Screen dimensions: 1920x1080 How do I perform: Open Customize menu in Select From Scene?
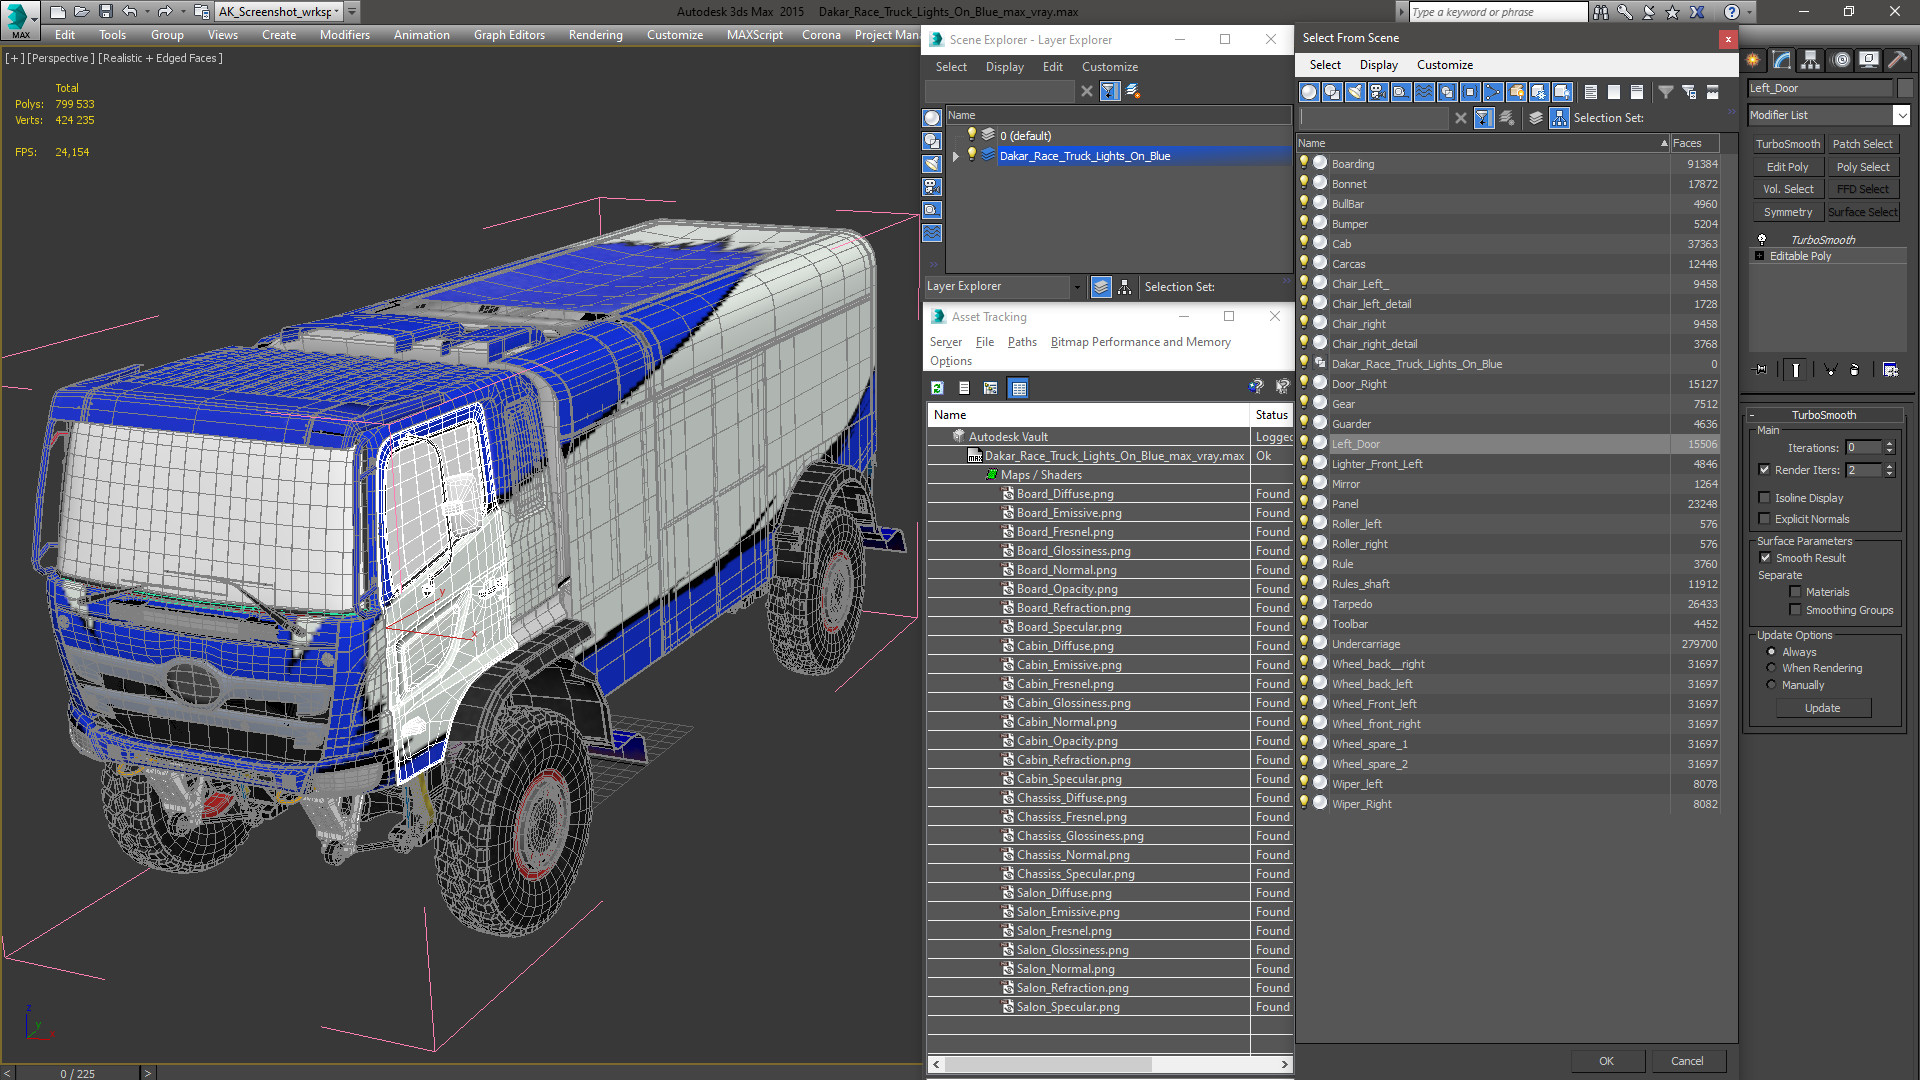[1444, 65]
